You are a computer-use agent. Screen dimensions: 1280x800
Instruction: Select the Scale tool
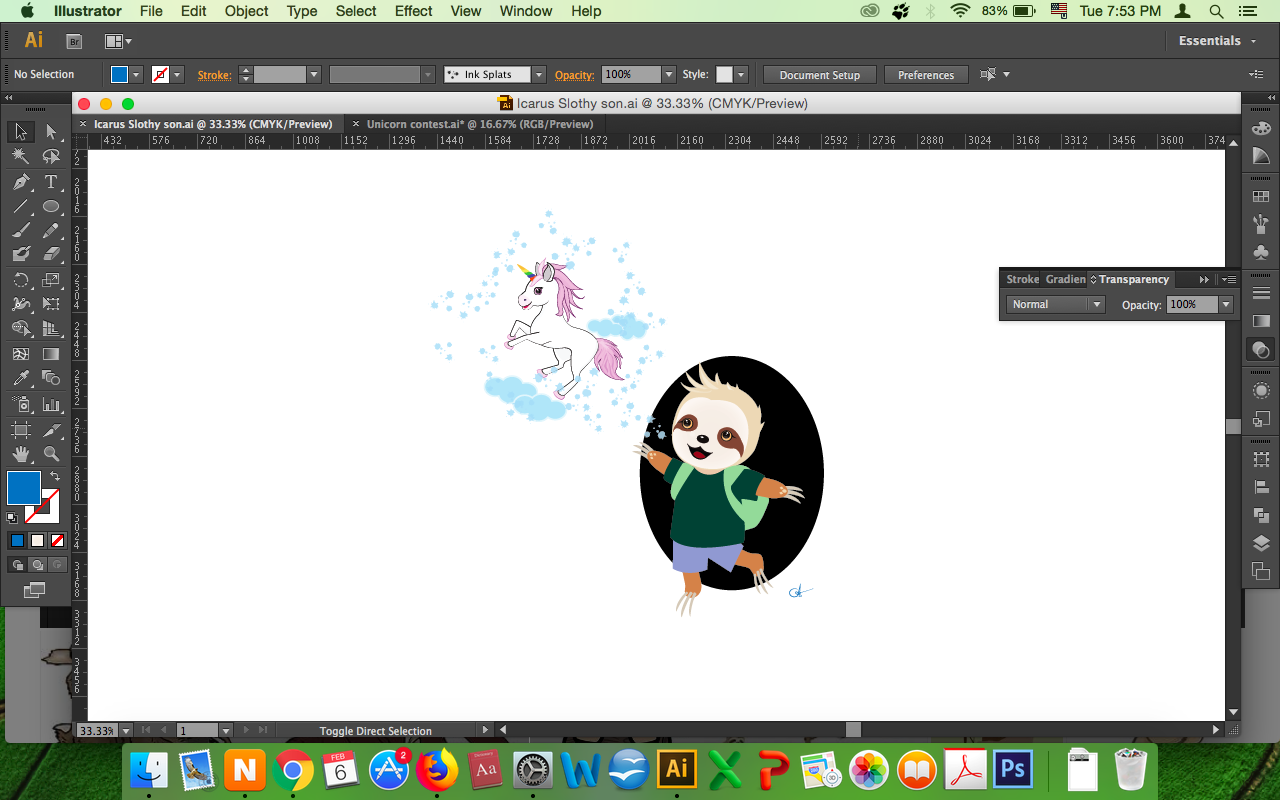pos(51,280)
